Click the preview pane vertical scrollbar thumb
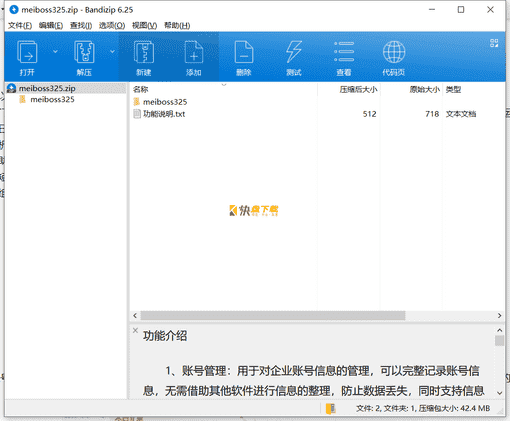Image resolution: width=510 pixels, height=421 pixels. coord(499,341)
